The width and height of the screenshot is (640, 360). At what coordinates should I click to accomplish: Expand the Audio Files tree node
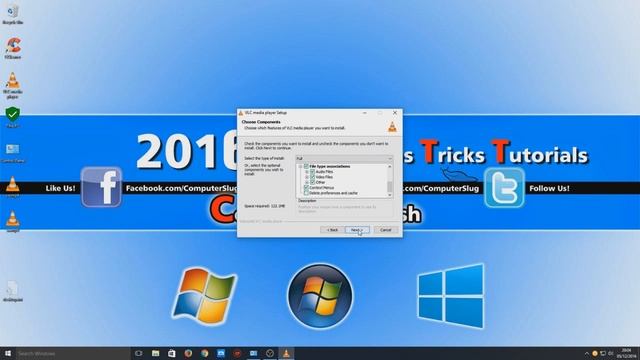coord(307,172)
